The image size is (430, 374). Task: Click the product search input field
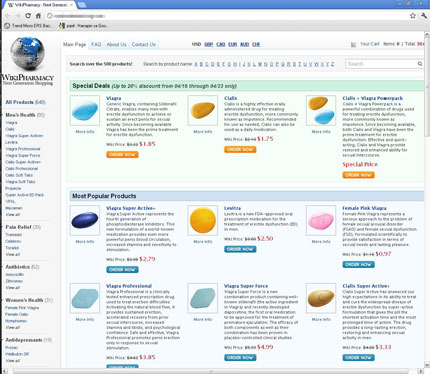click(381, 64)
